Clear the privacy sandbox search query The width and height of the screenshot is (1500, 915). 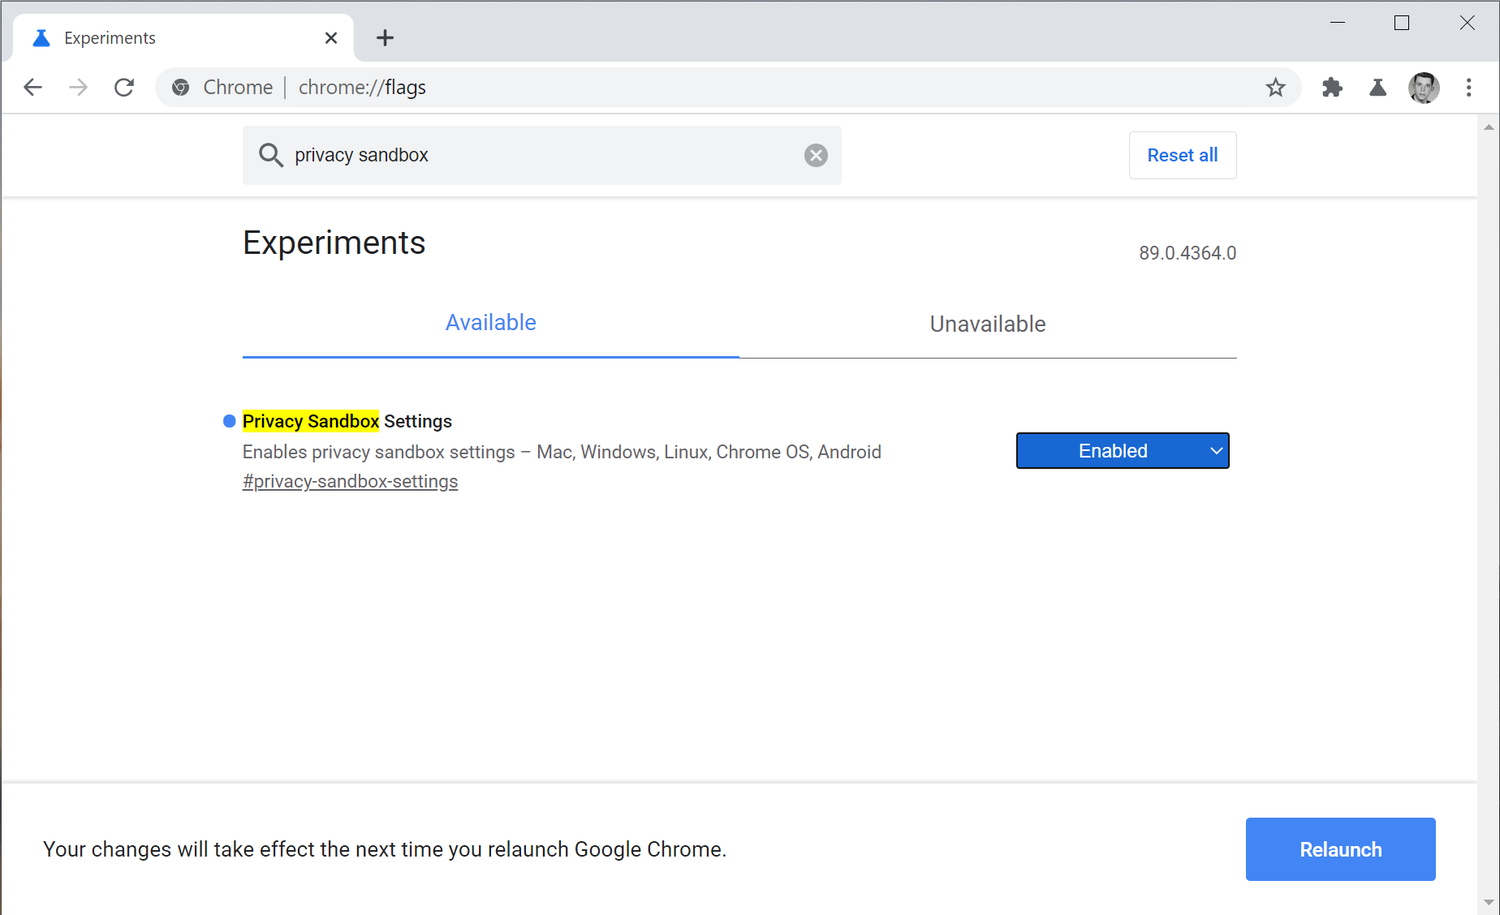click(x=816, y=155)
